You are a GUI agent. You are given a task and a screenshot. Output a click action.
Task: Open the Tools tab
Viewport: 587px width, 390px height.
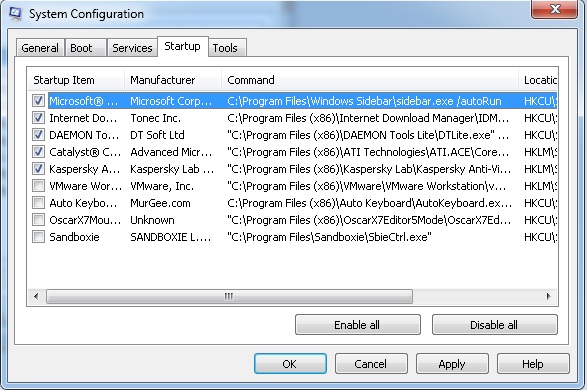(227, 48)
